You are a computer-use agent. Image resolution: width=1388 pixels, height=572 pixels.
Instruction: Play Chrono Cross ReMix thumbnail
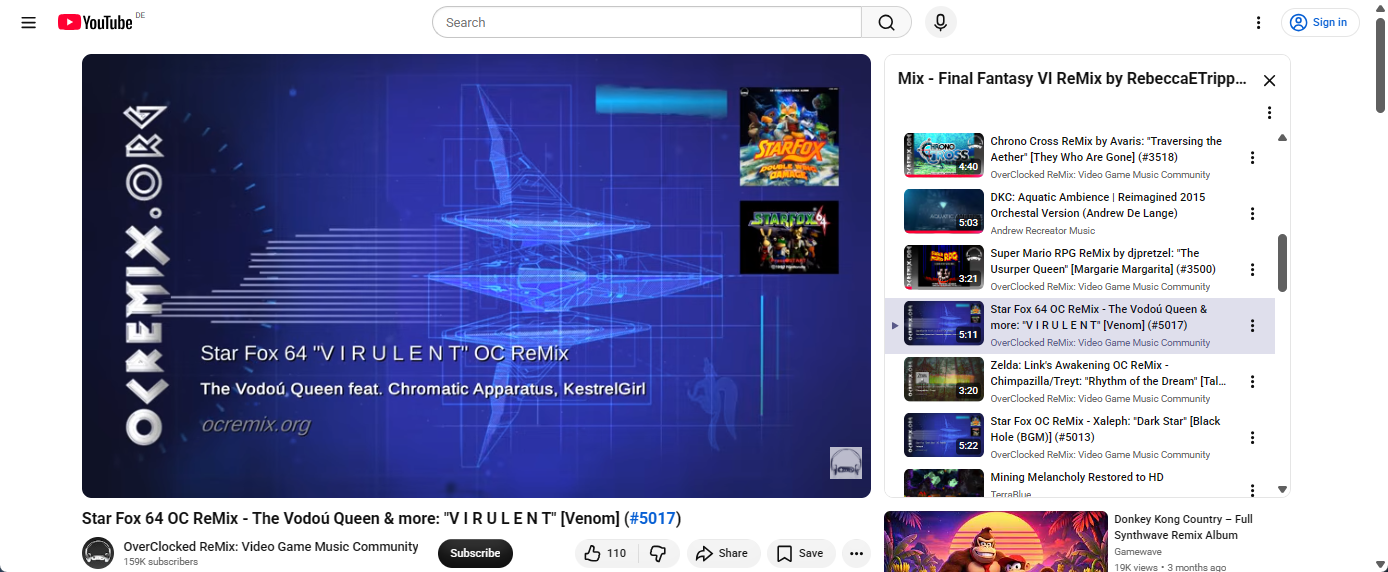944,155
